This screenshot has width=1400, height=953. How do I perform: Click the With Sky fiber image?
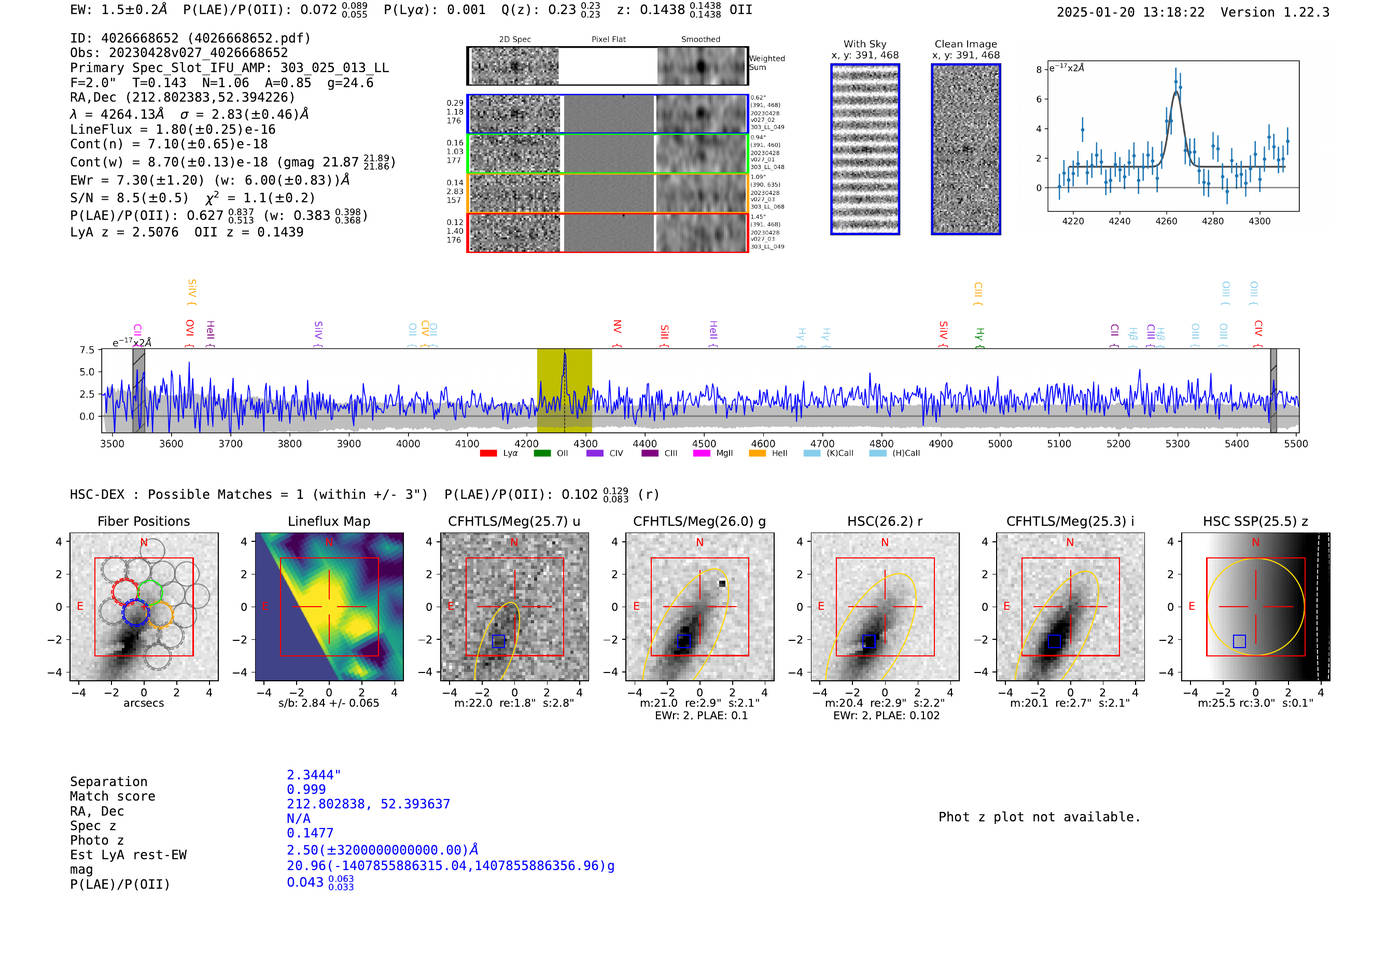pyautogui.click(x=865, y=149)
